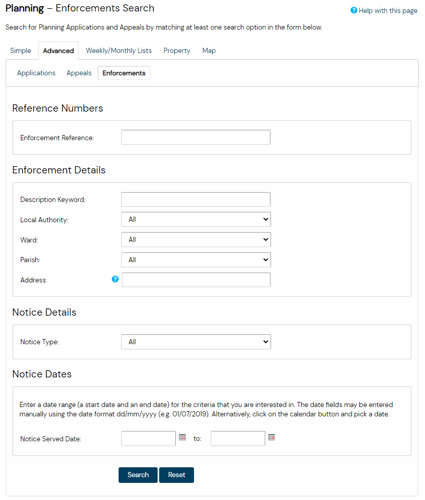Click the 'Parish:' label
Screen dimensions: 425x500
[x=30, y=260]
